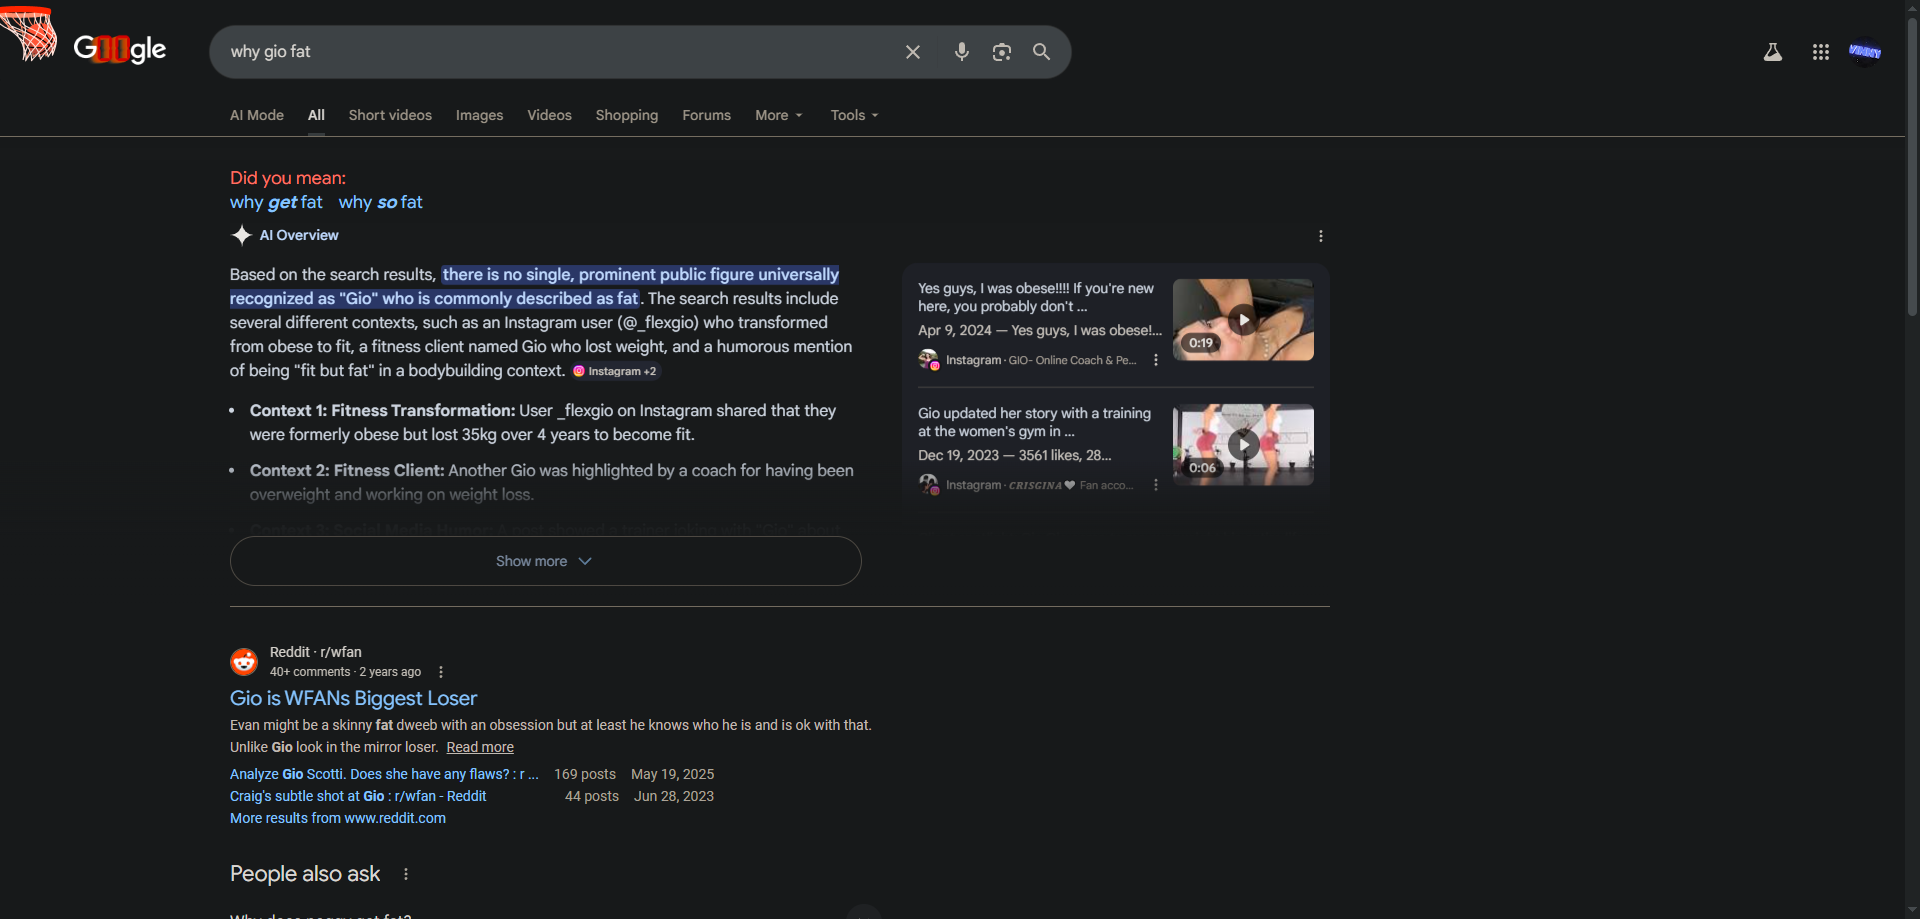Open the Tools dropdown
This screenshot has width=1920, height=919.
854,115
